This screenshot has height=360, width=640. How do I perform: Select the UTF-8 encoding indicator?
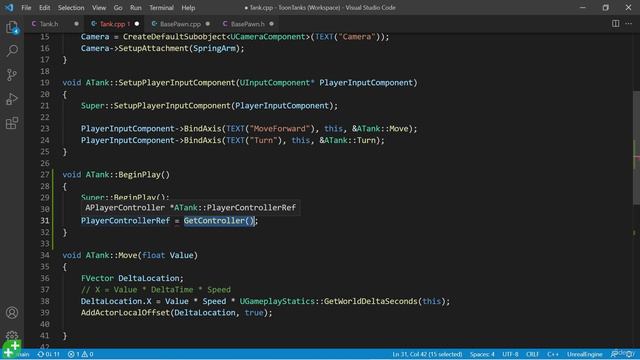(510, 354)
